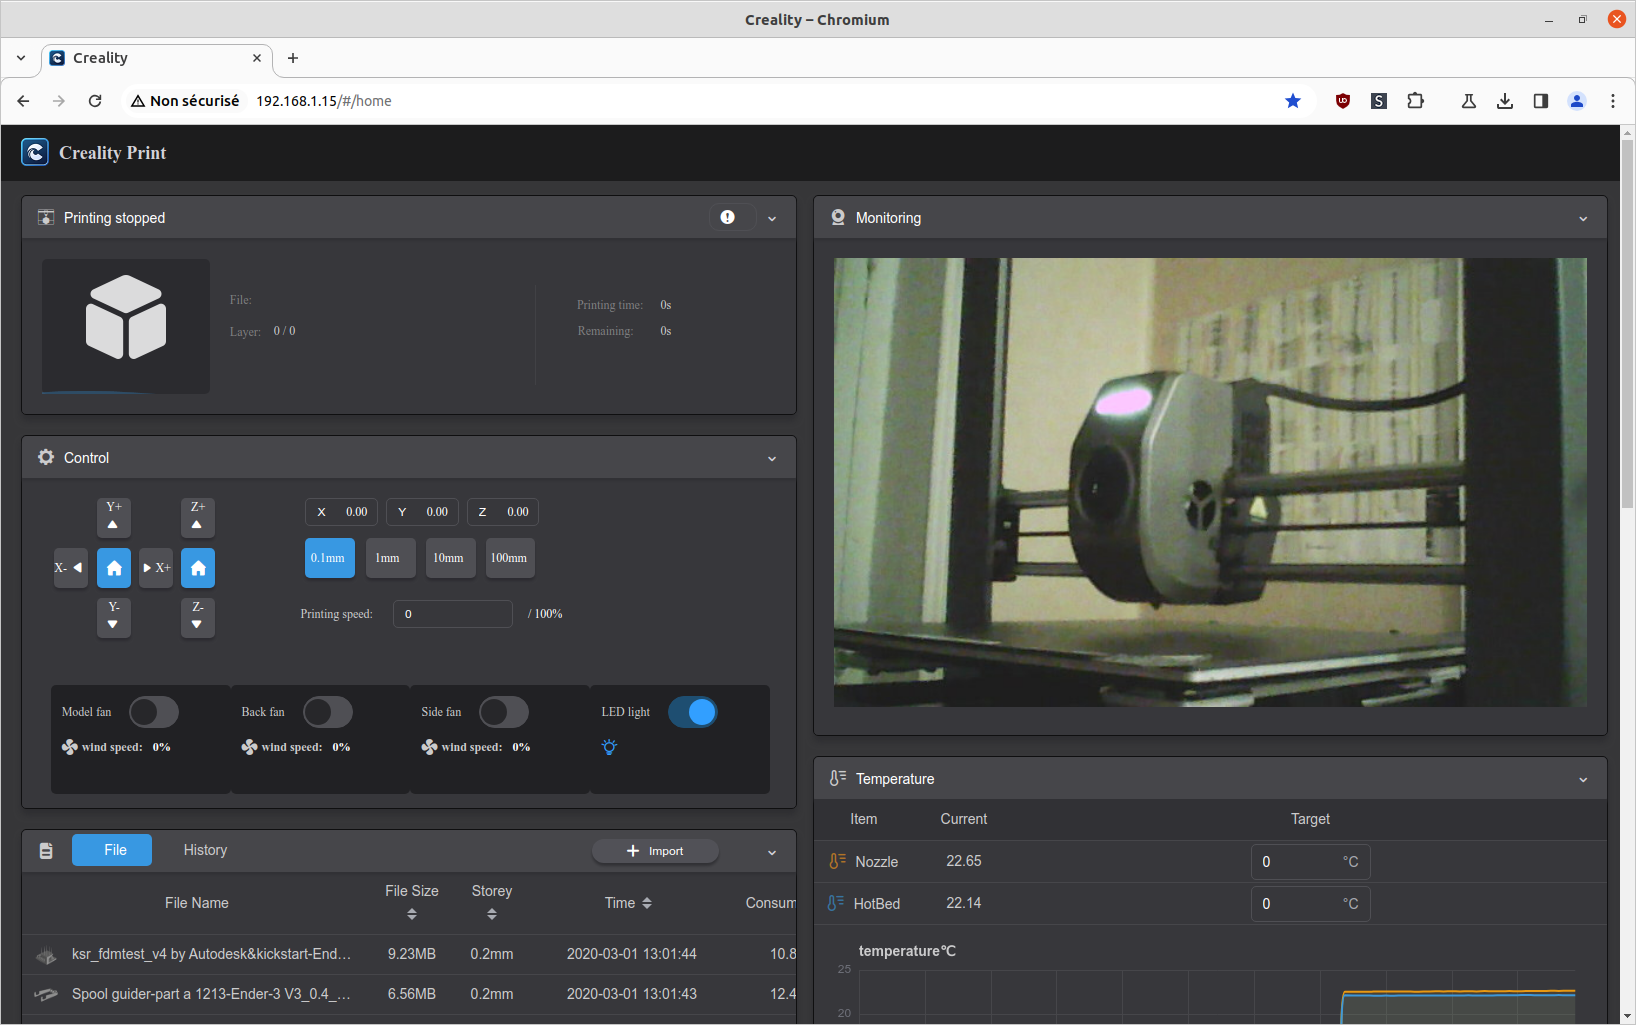The width and height of the screenshot is (1636, 1025).
Task: Collapse the Control panel chevron
Action: click(x=772, y=458)
